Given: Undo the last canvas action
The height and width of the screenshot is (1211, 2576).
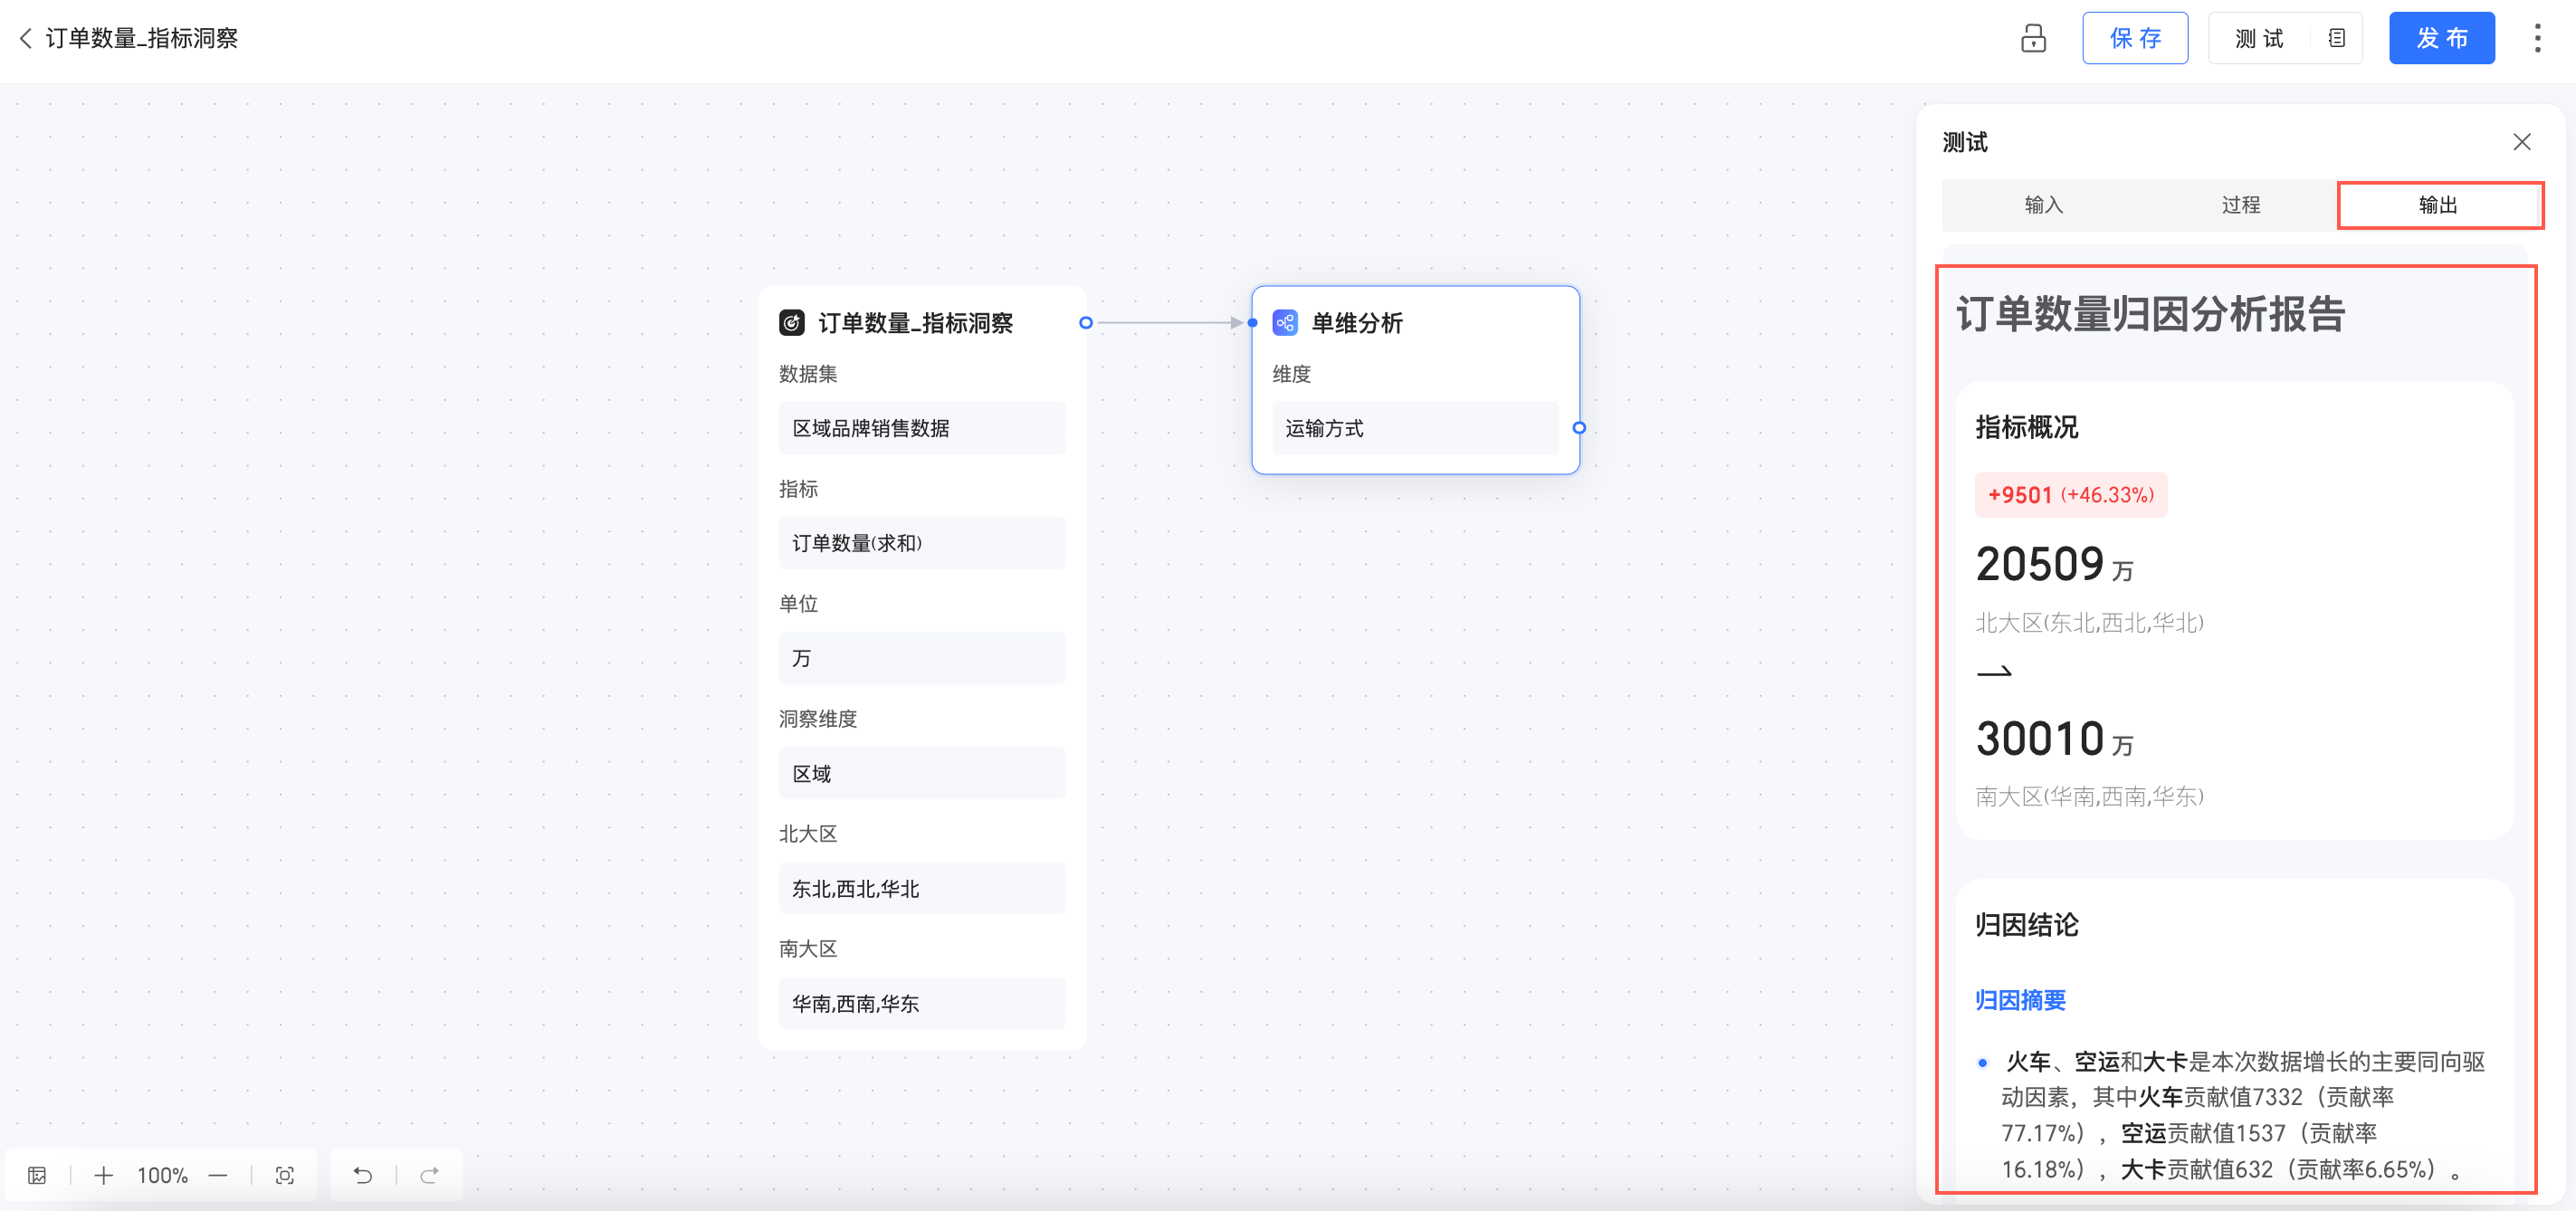Looking at the screenshot, I should [363, 1175].
